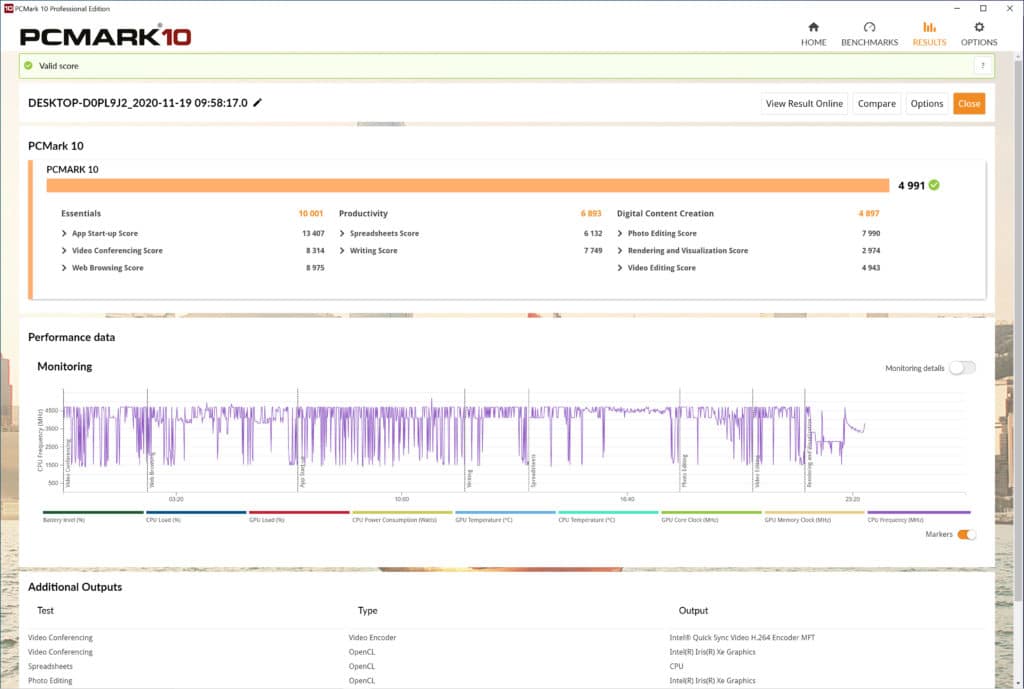Expand Photo Editing Score details
Image resolution: width=1024 pixels, height=689 pixels.
(620, 233)
